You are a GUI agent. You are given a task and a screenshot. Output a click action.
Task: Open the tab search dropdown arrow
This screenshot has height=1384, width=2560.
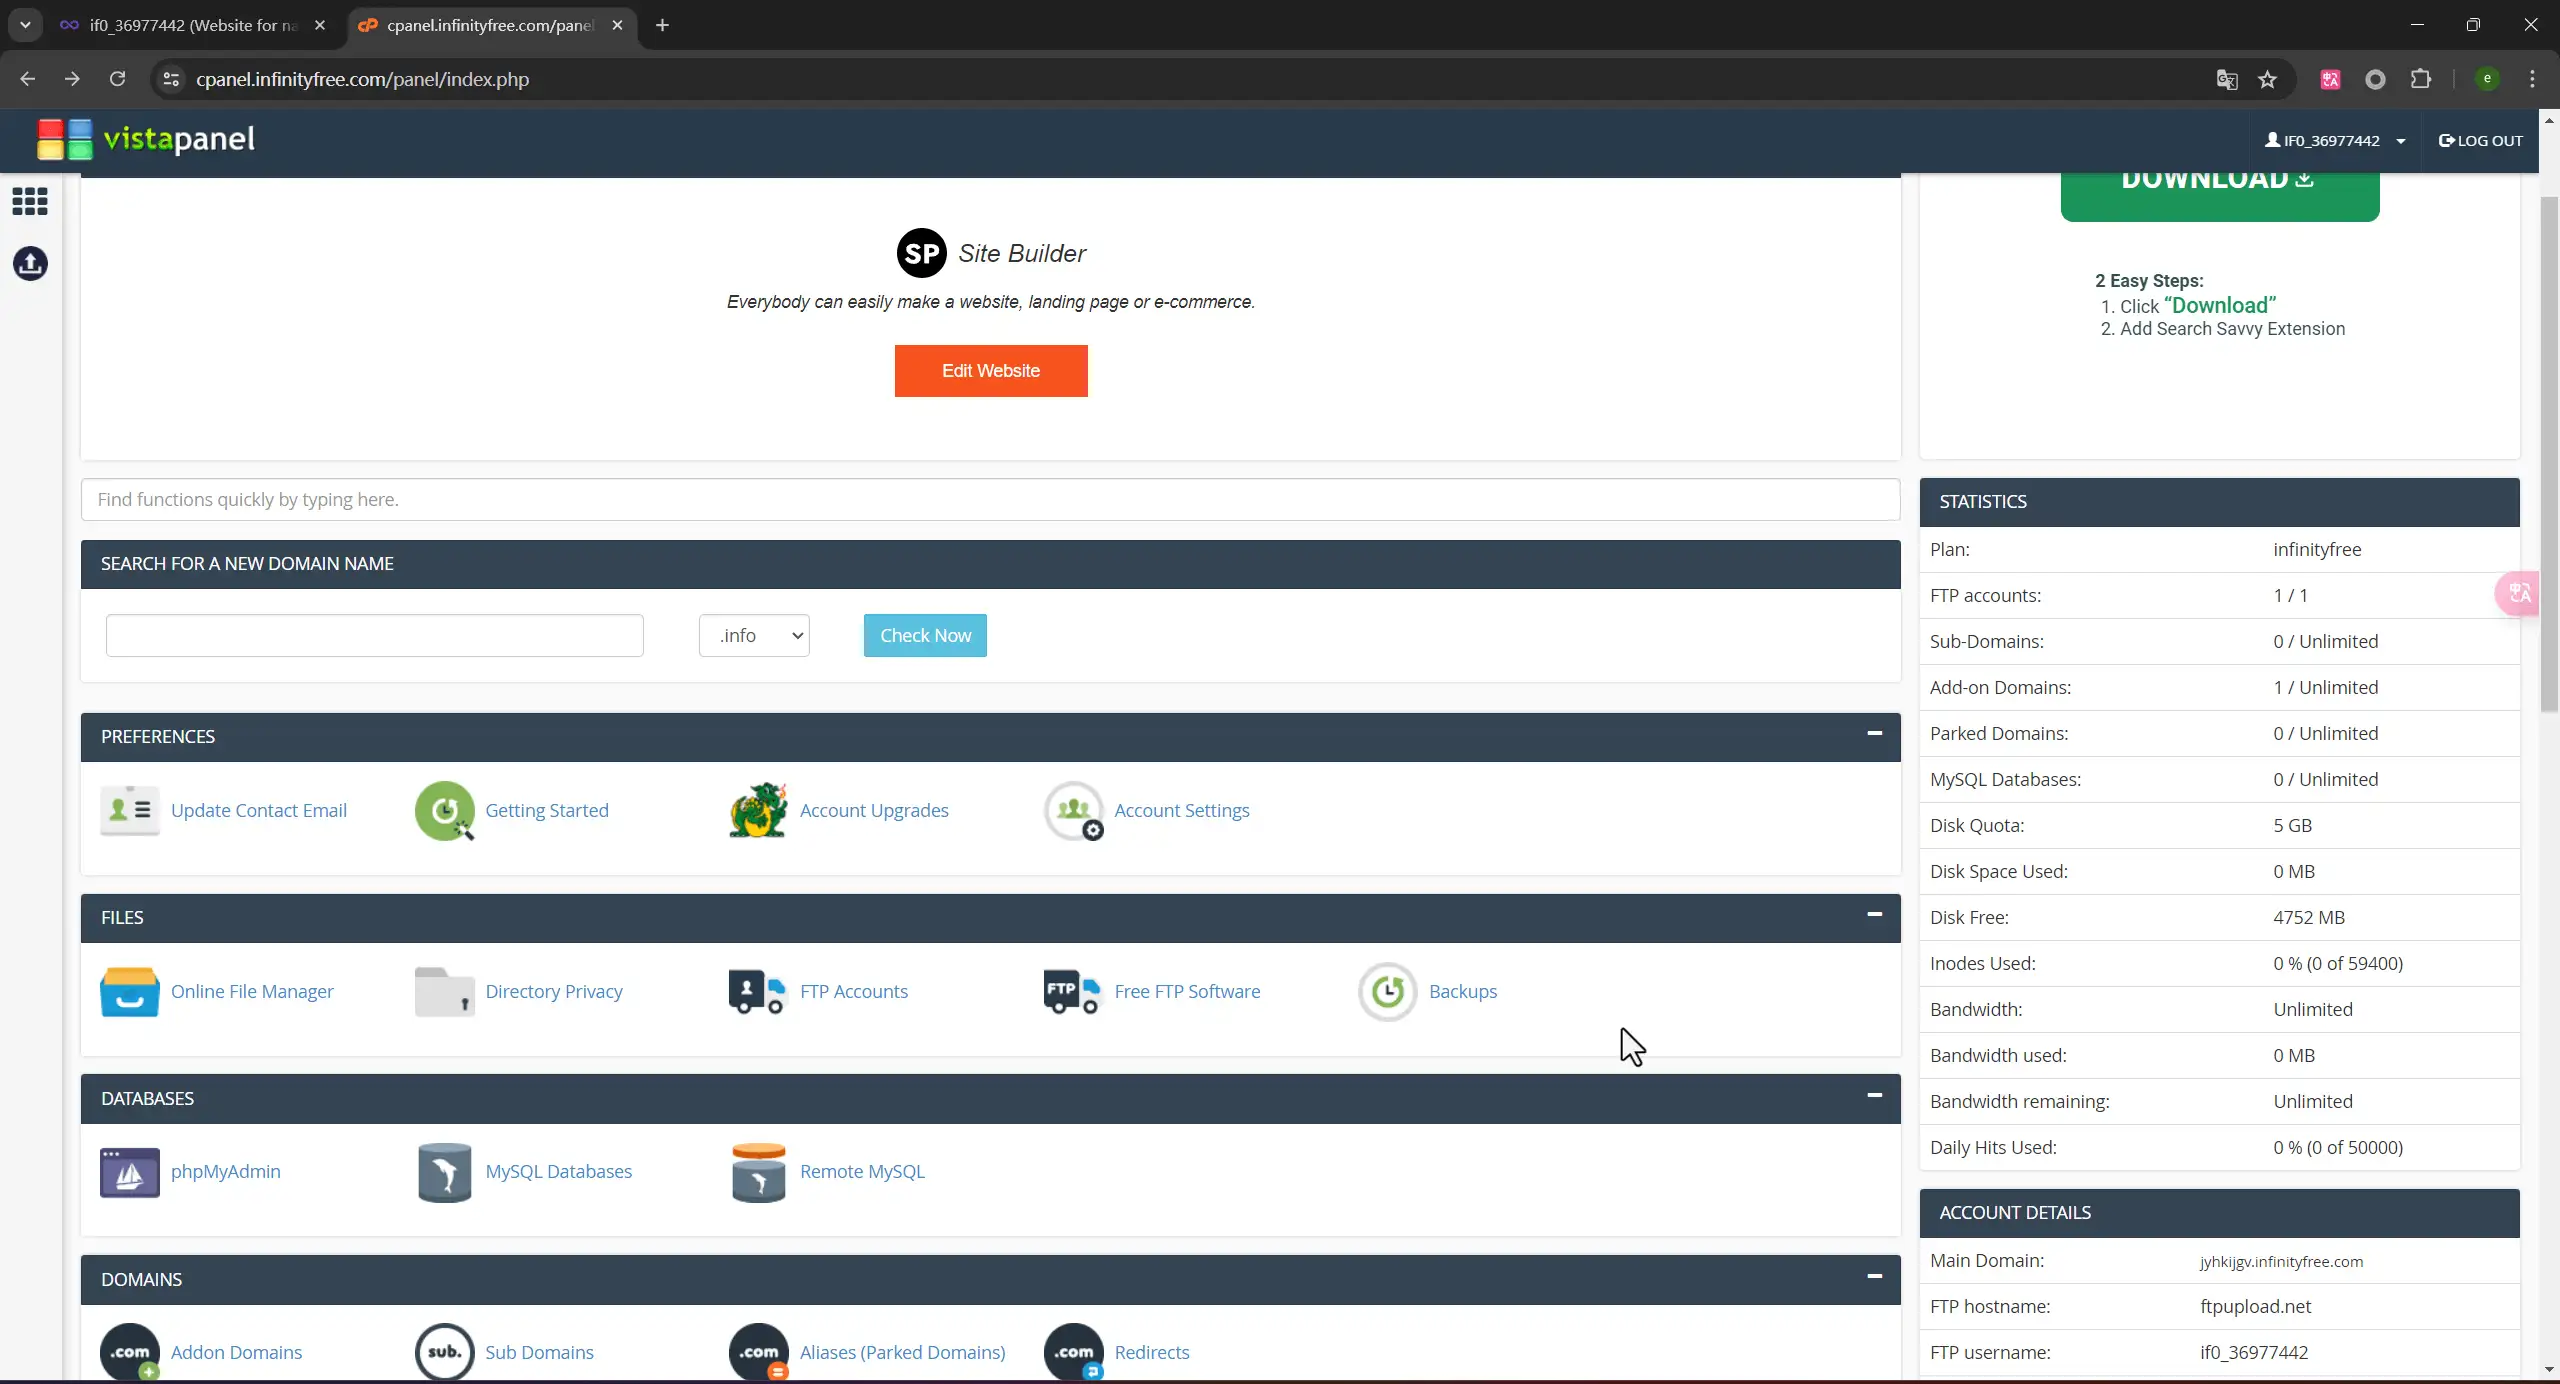click(x=25, y=25)
